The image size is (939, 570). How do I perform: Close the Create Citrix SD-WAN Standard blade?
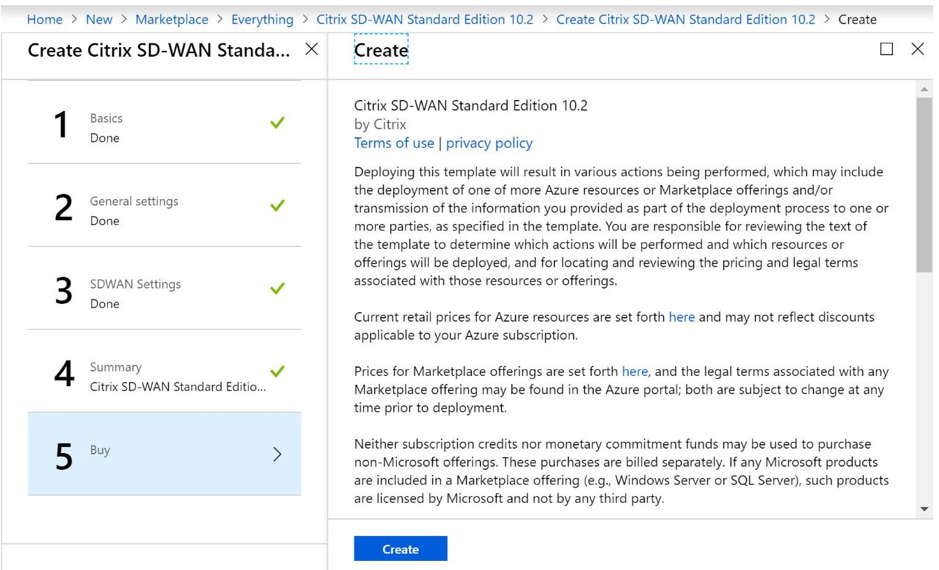coord(311,49)
